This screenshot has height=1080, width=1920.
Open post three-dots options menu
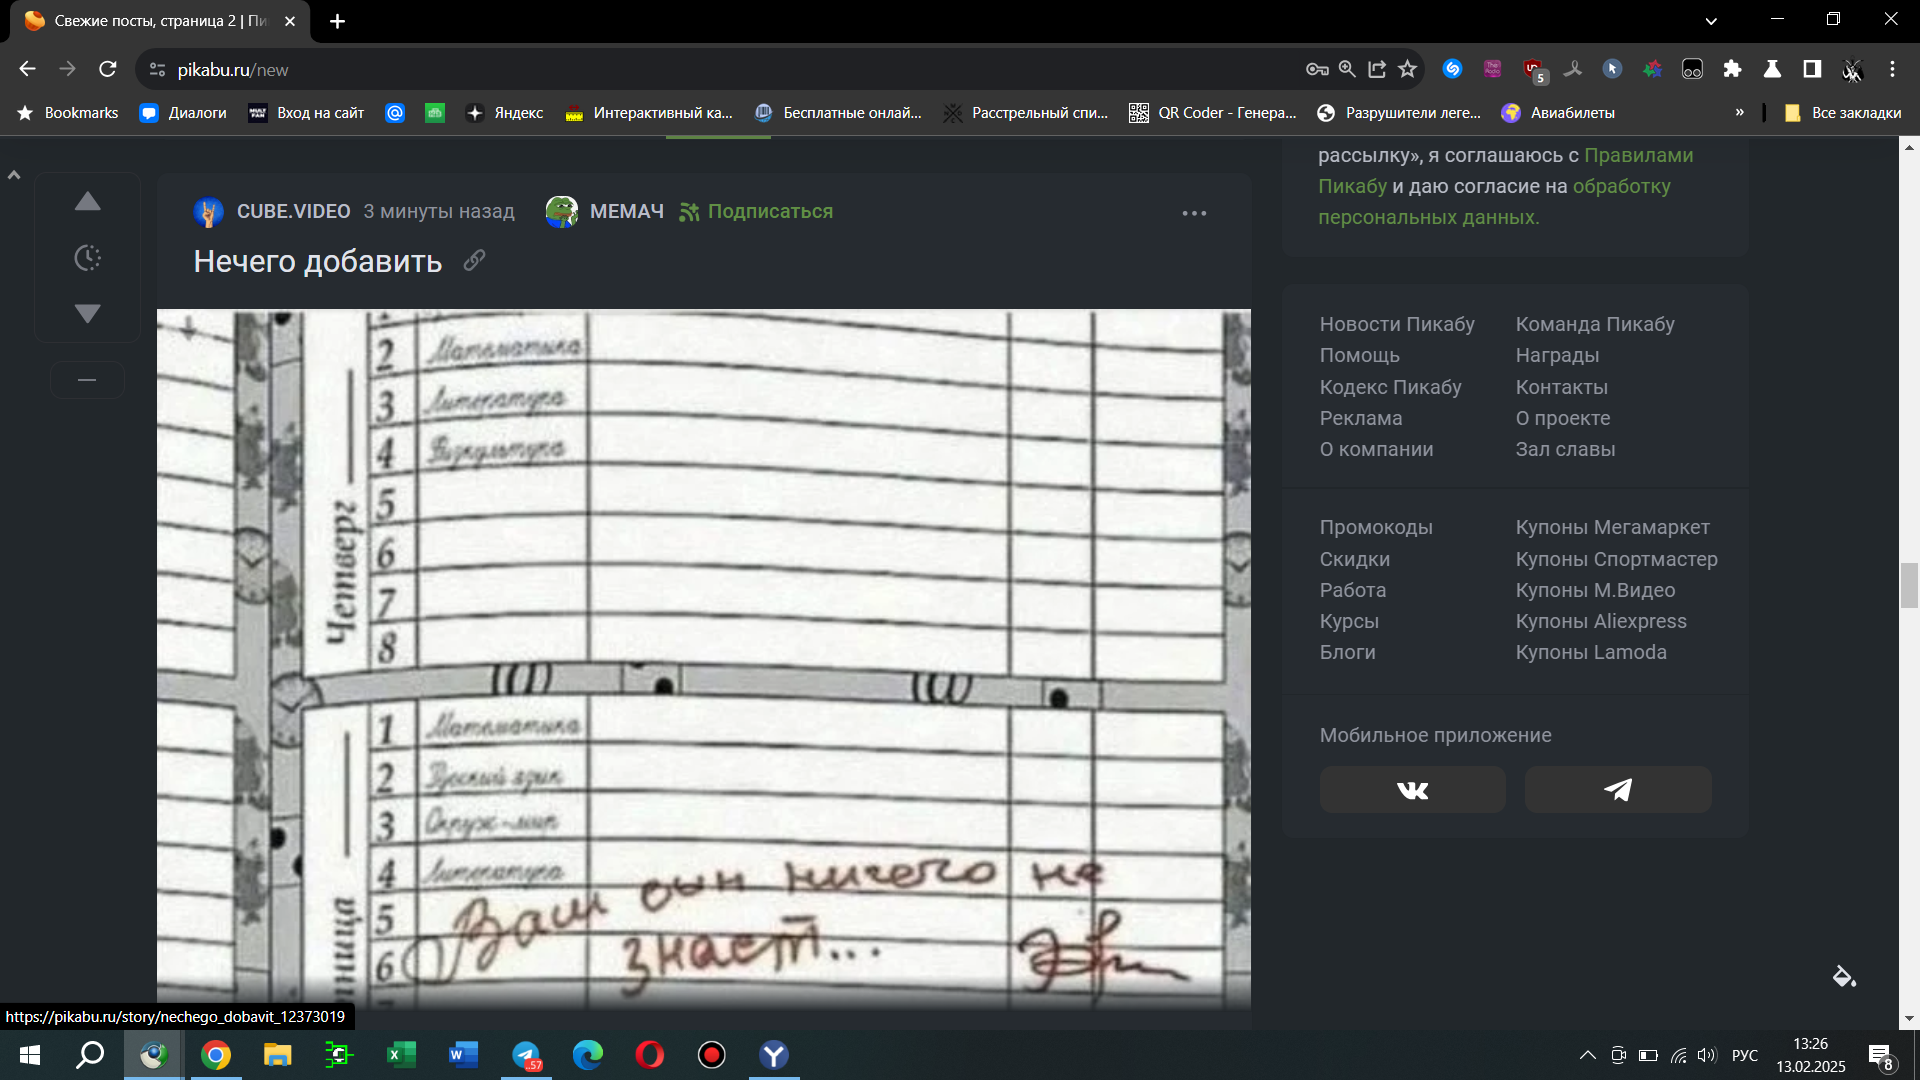pyautogui.click(x=1194, y=213)
